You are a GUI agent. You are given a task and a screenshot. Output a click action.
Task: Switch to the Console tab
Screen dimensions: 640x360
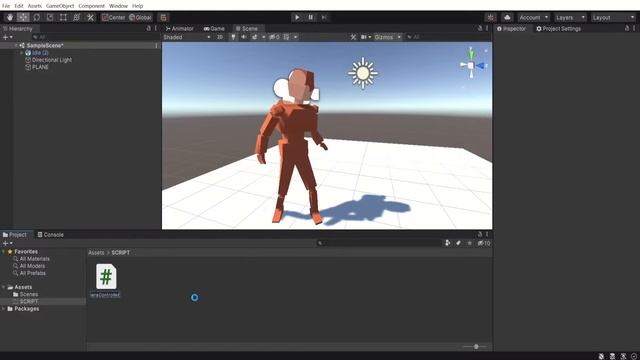tap(51, 235)
